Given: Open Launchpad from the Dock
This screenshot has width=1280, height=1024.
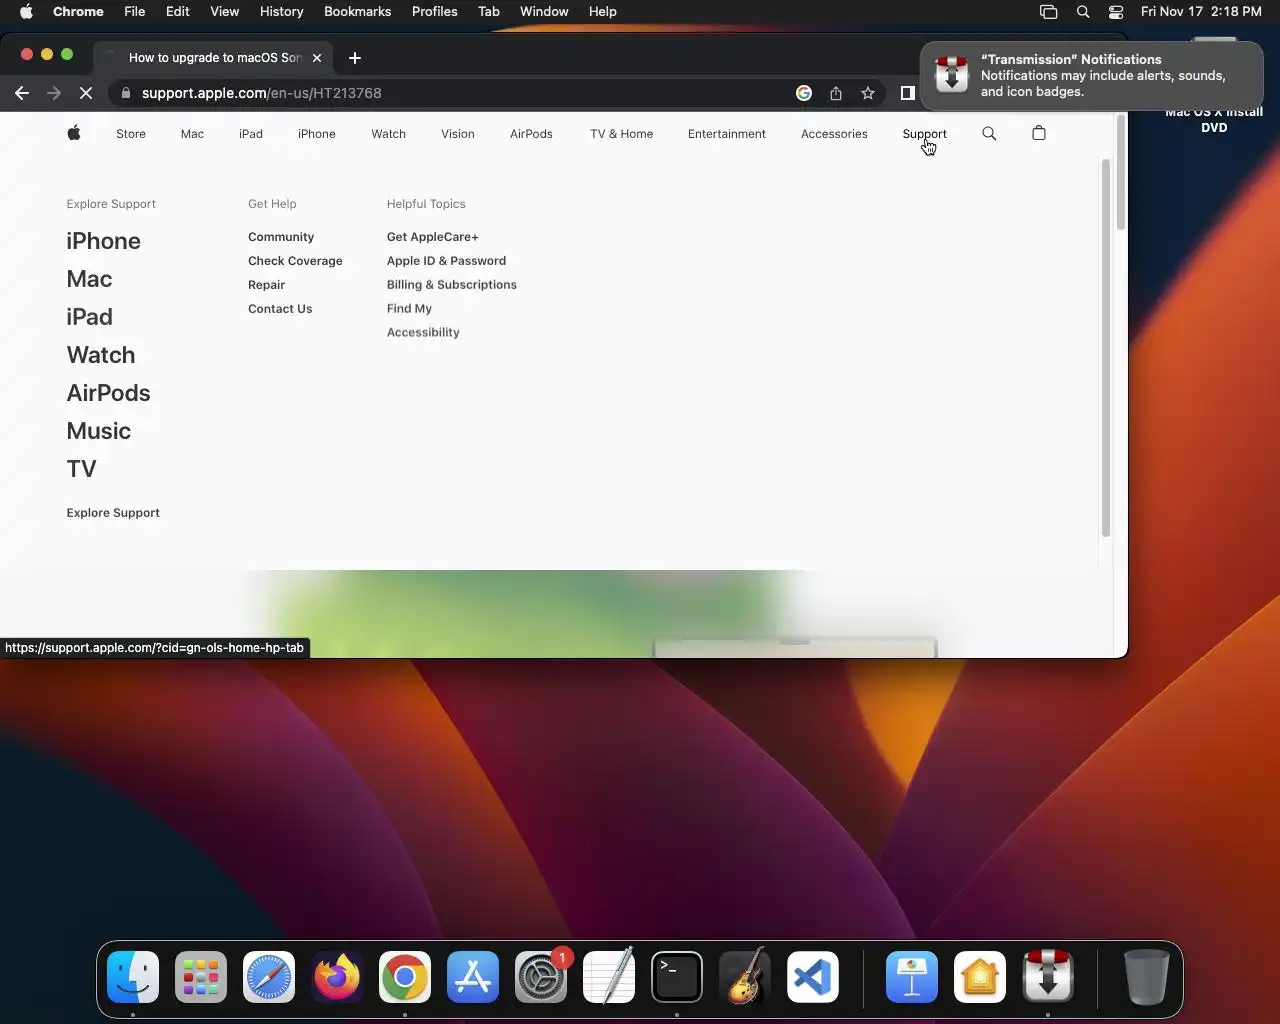Looking at the screenshot, I should [201, 977].
